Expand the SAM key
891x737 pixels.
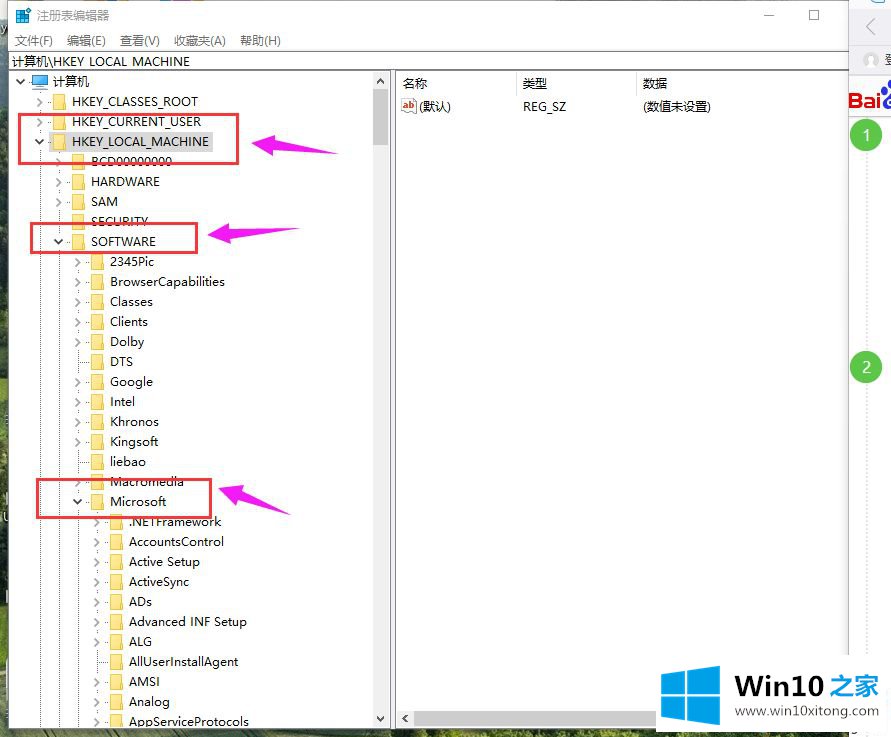click(59, 202)
